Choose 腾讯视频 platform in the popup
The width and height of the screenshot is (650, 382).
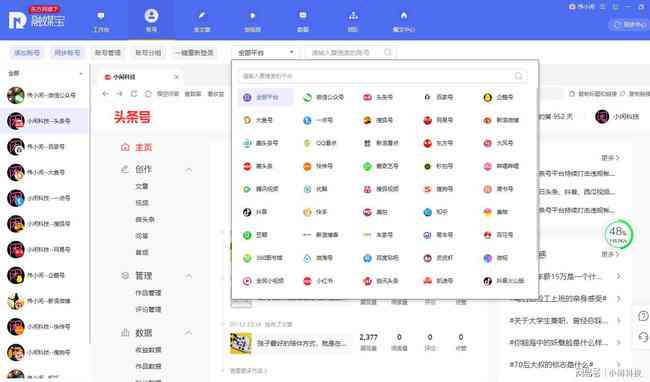[260, 189]
